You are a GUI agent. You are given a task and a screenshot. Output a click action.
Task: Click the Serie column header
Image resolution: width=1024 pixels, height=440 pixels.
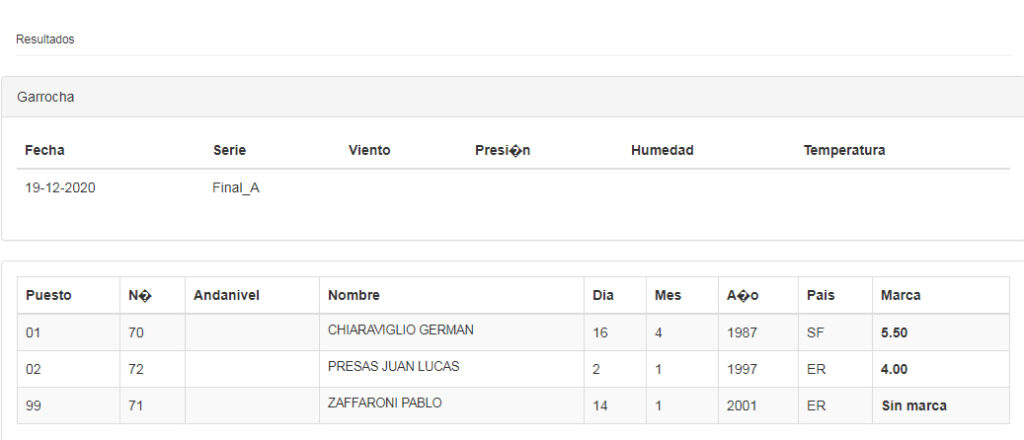(x=229, y=150)
